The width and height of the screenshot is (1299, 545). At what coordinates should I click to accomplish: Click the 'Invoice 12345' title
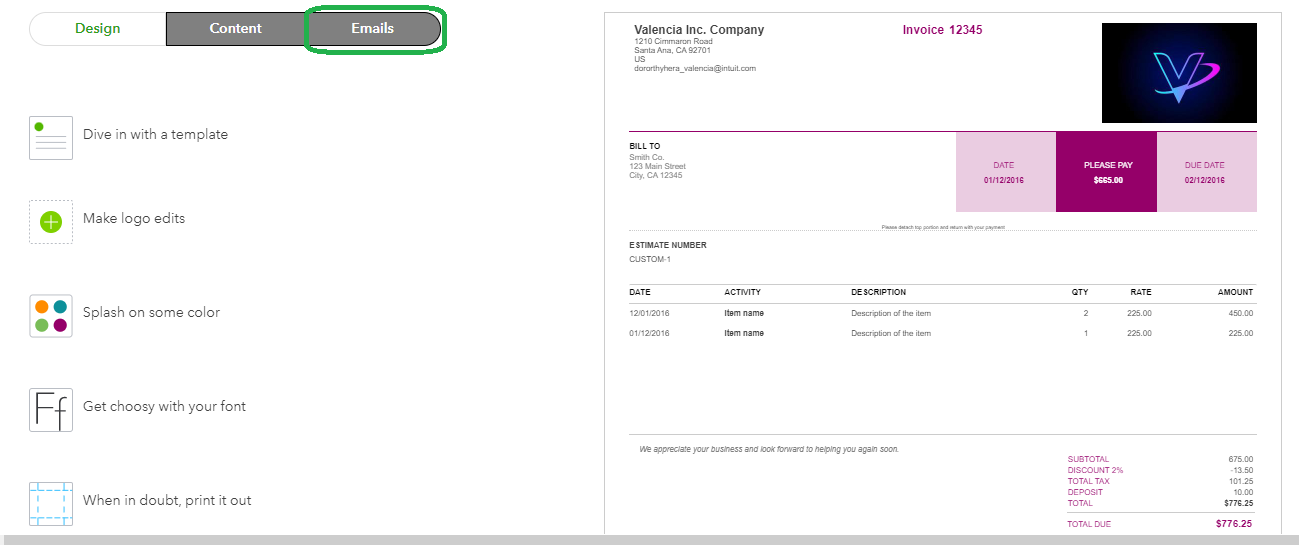[x=942, y=30]
